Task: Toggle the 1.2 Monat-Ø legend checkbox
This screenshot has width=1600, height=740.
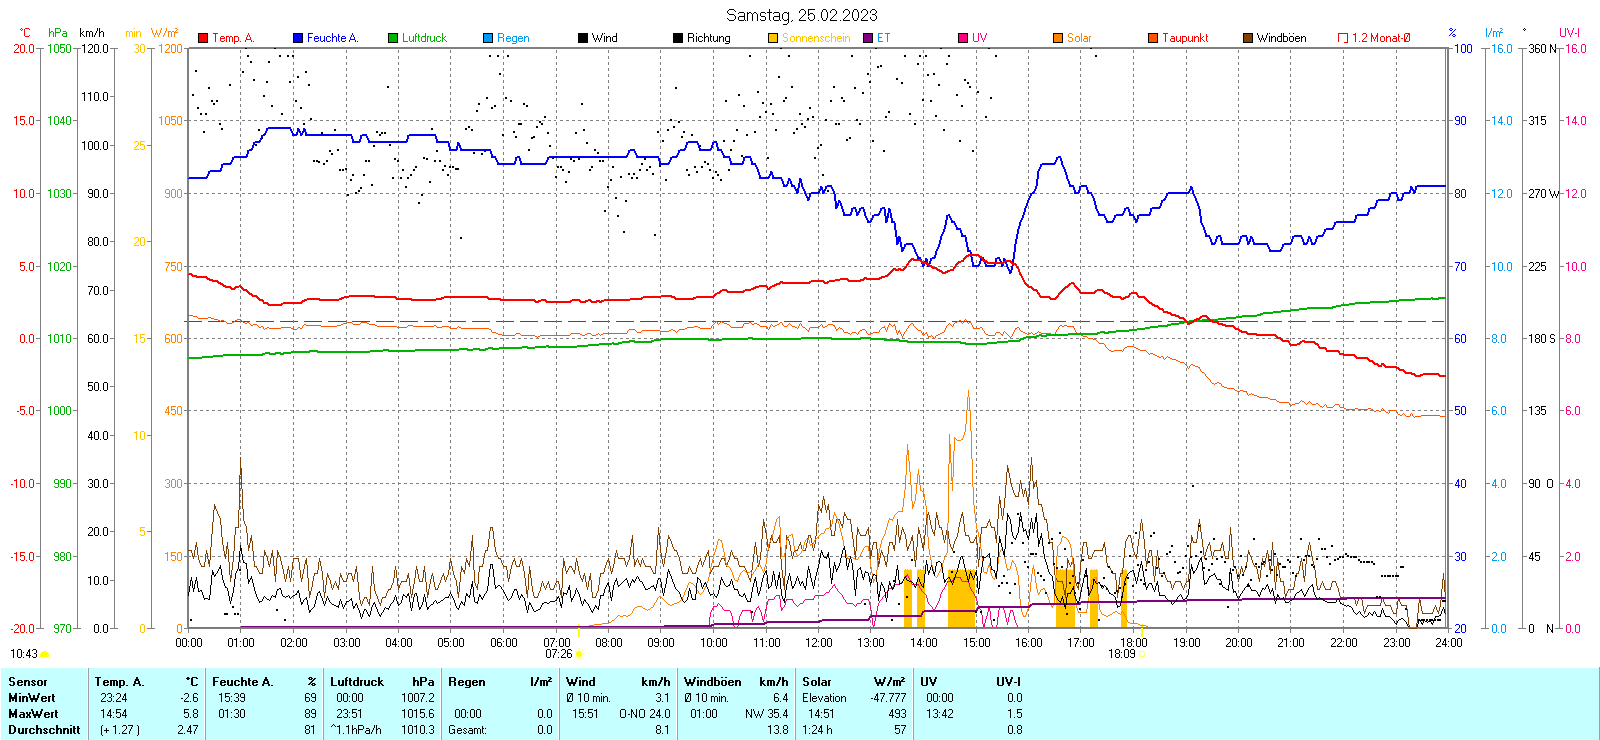Action: pyautogui.click(x=1343, y=38)
